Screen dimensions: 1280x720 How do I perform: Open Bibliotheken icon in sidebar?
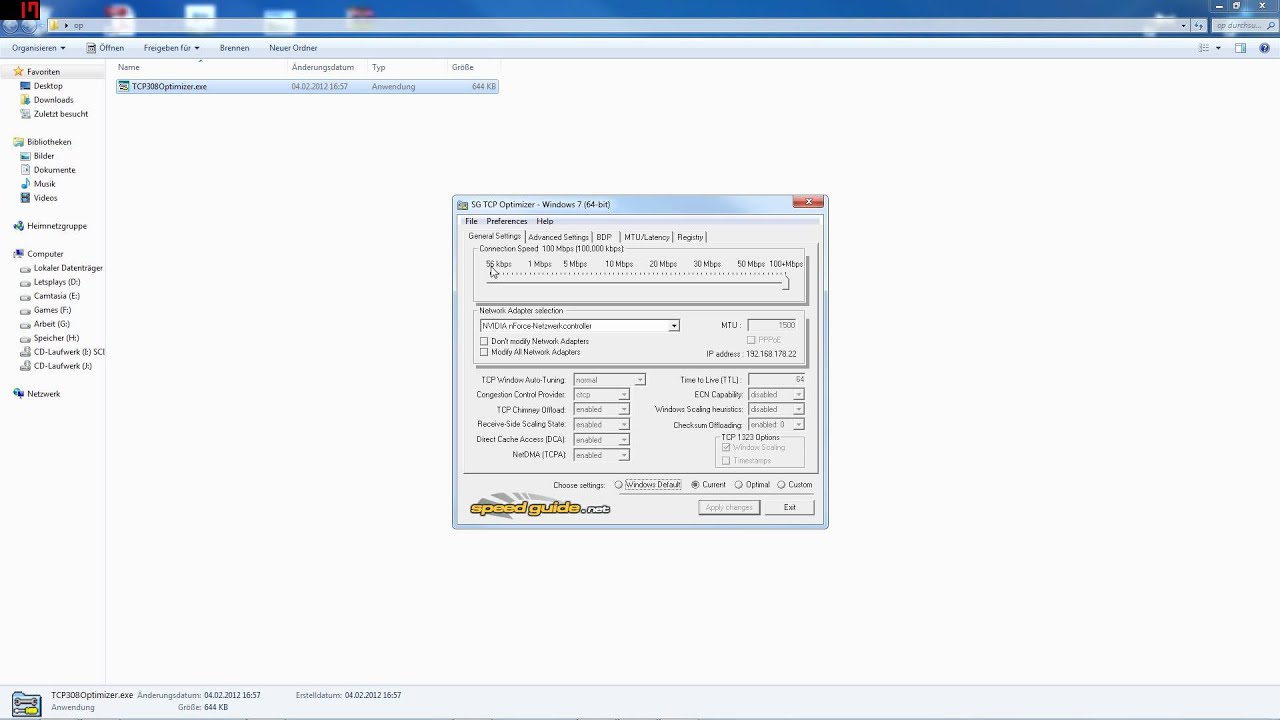[18, 142]
